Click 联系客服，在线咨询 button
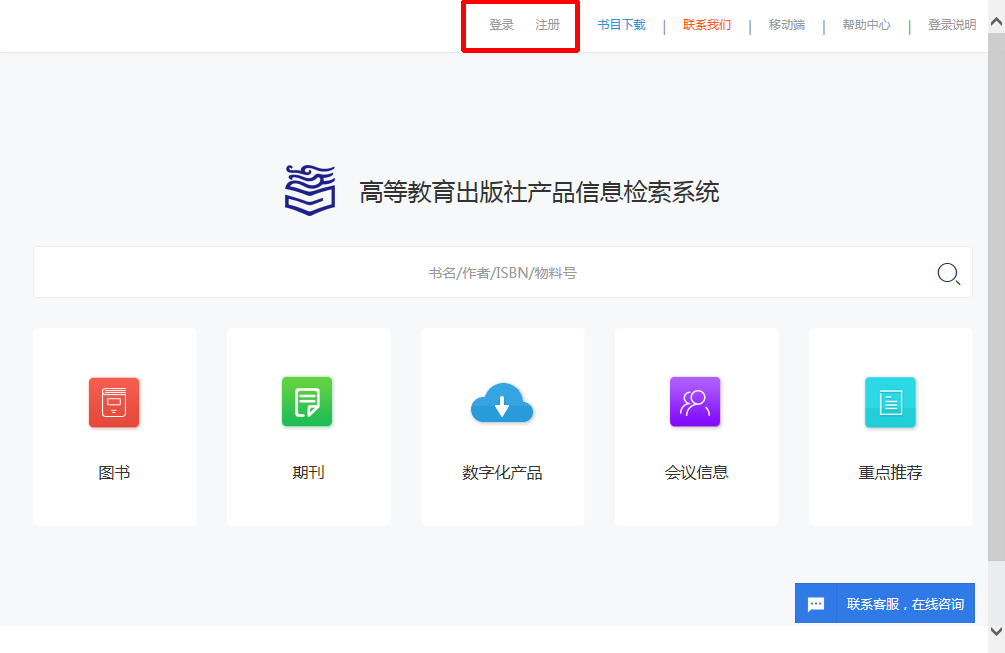Screen dimensions: 1005x653 (x=885, y=603)
